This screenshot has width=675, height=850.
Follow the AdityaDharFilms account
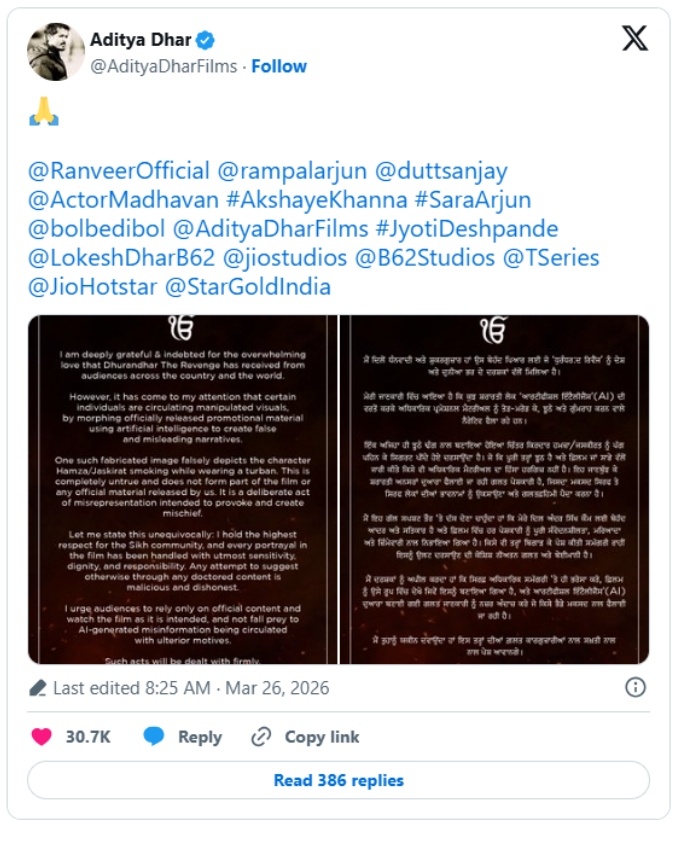coord(279,66)
